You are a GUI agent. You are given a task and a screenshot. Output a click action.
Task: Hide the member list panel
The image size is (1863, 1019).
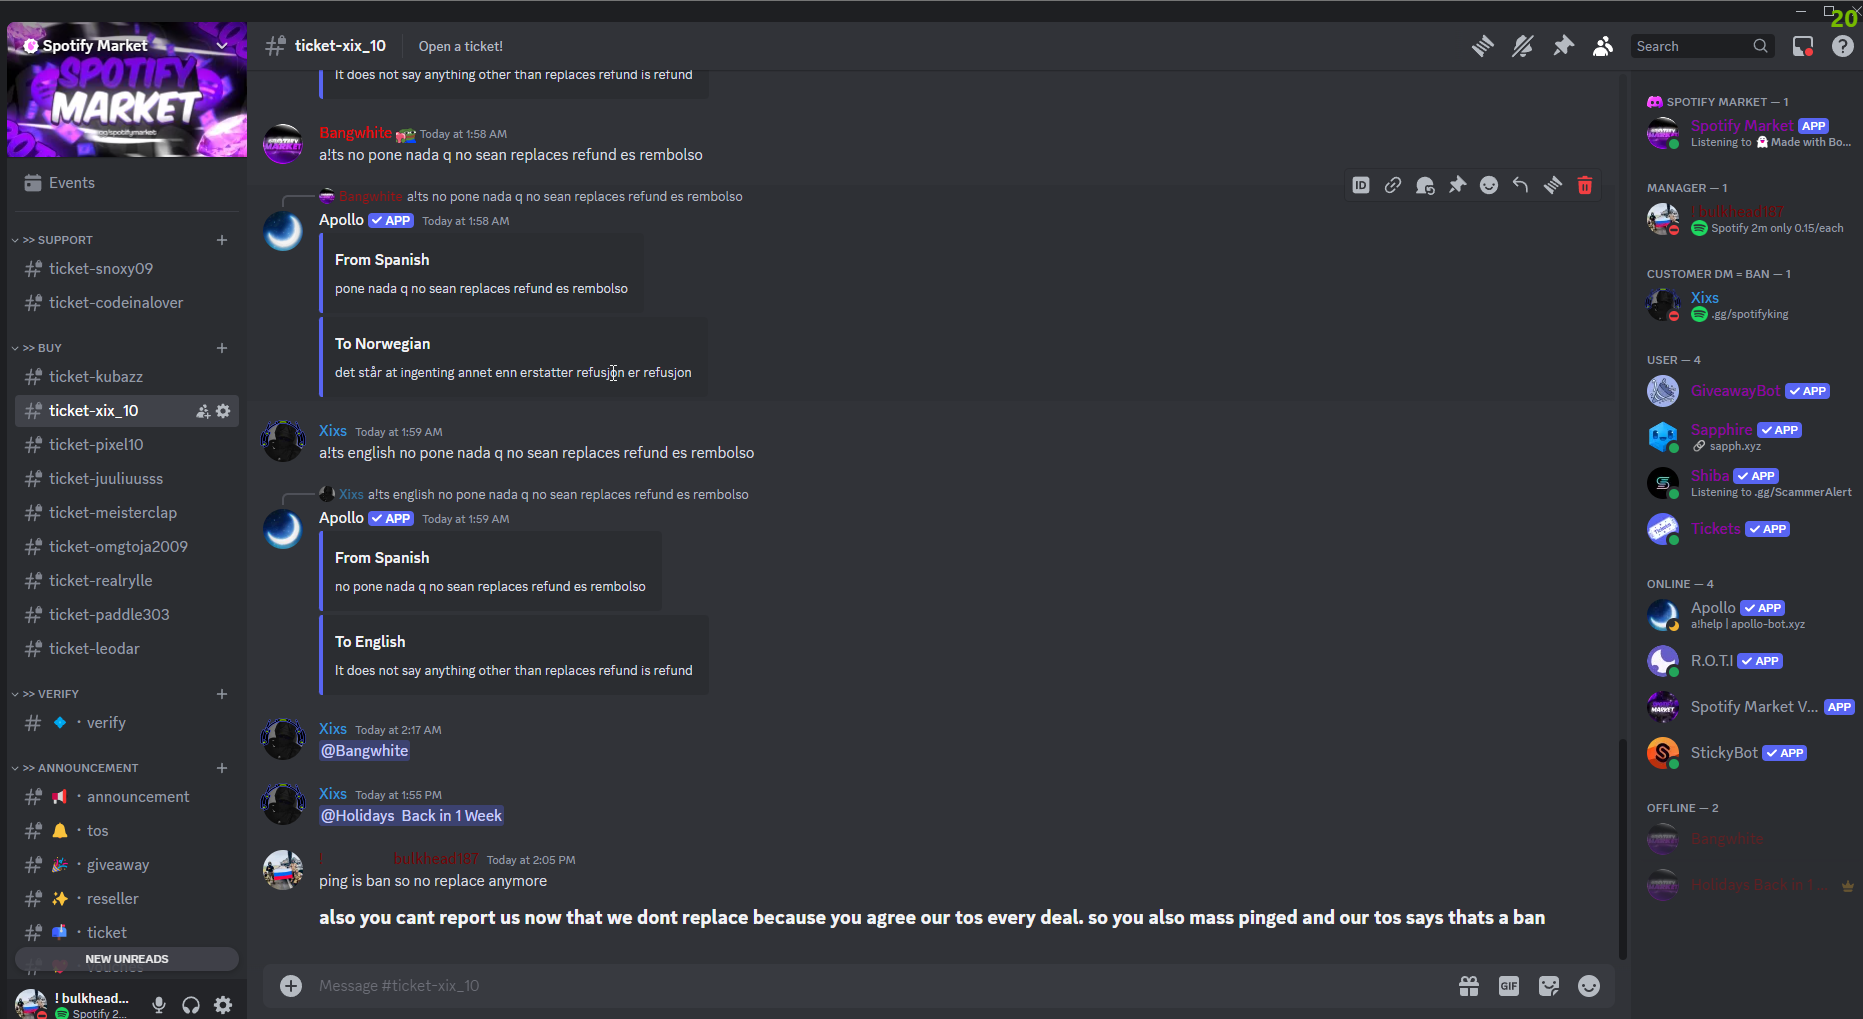click(1603, 46)
